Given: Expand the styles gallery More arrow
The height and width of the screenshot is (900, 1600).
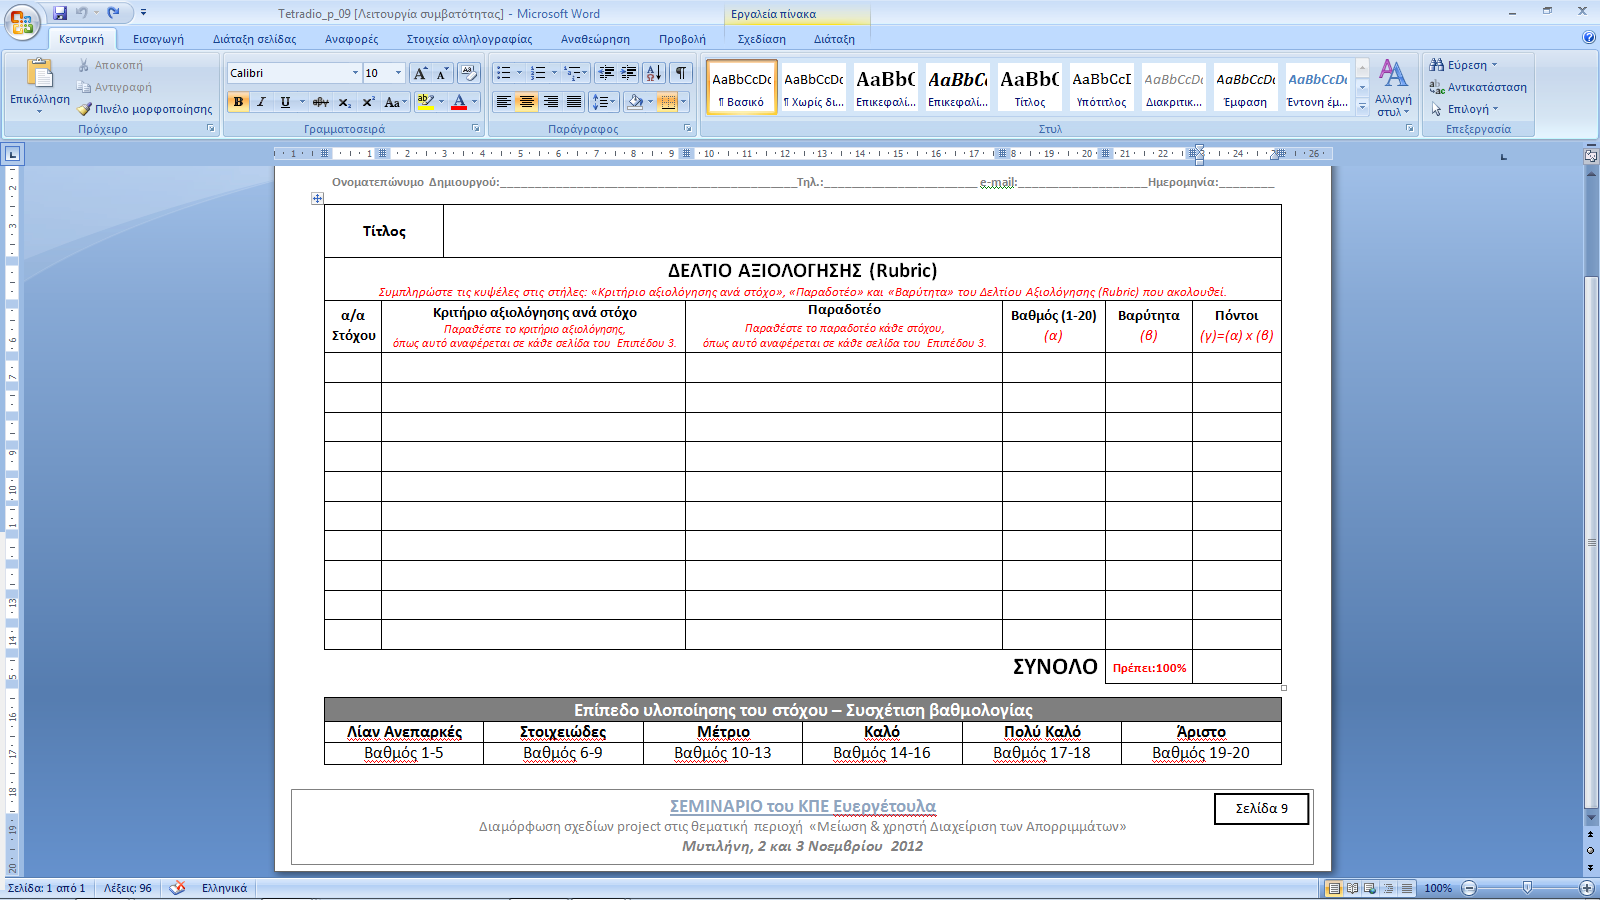Looking at the screenshot, I should point(1362,105).
